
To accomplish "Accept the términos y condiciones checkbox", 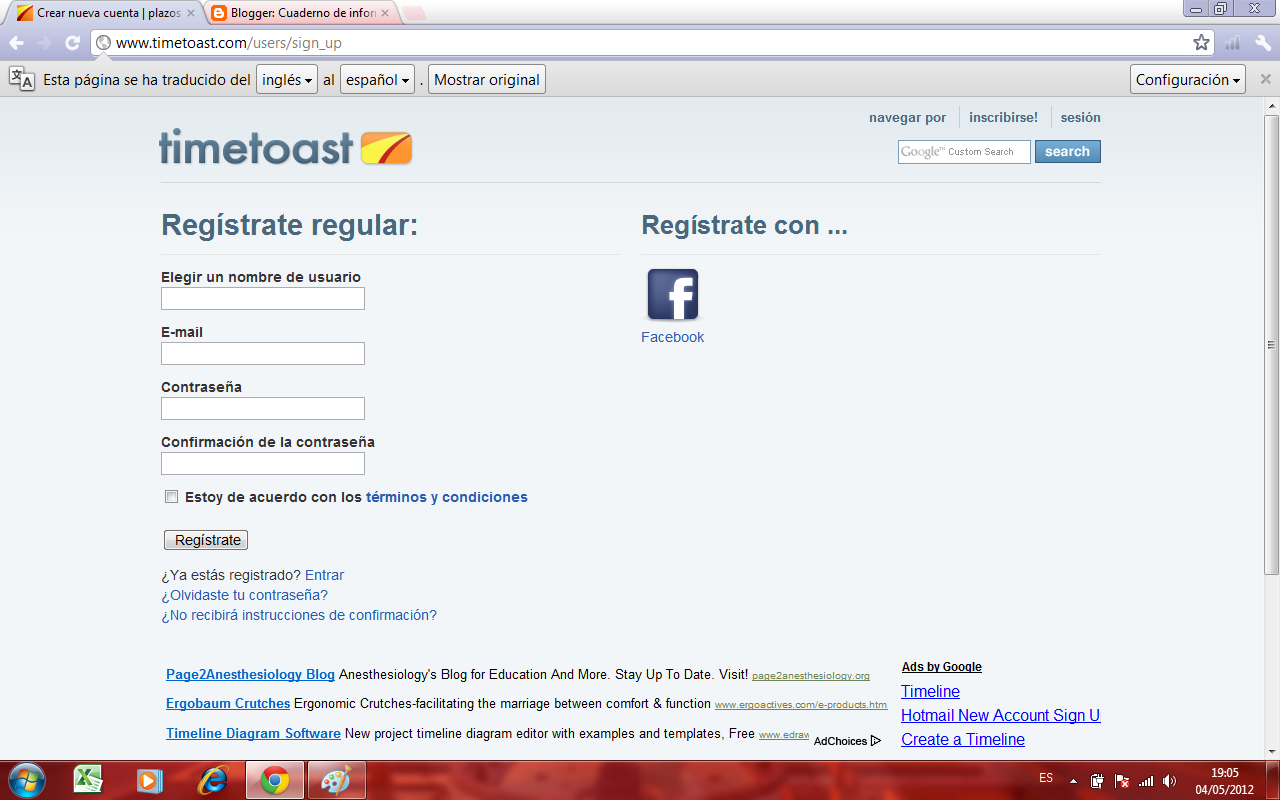I will pos(171,496).
